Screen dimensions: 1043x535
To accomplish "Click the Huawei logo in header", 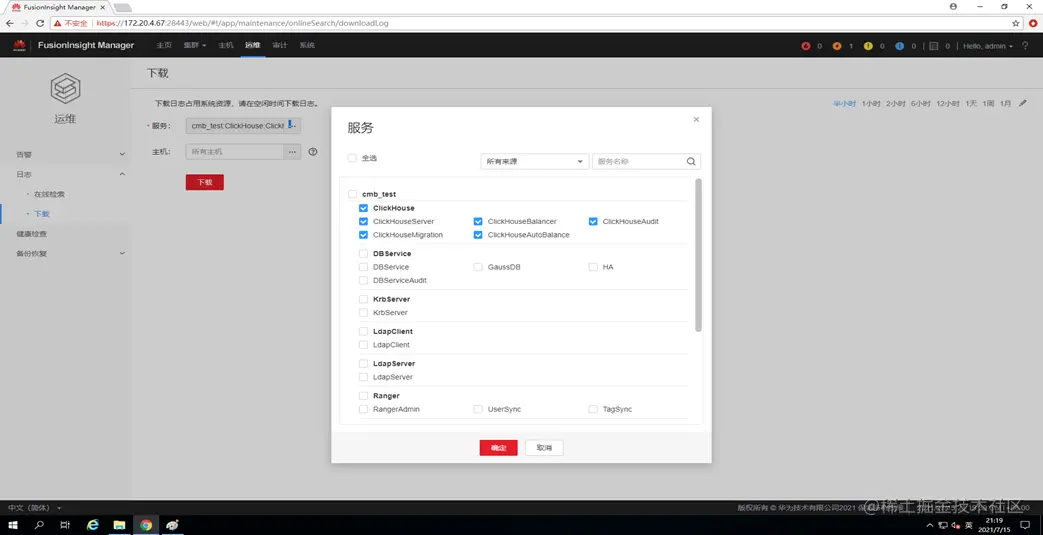I will tap(19, 45).
